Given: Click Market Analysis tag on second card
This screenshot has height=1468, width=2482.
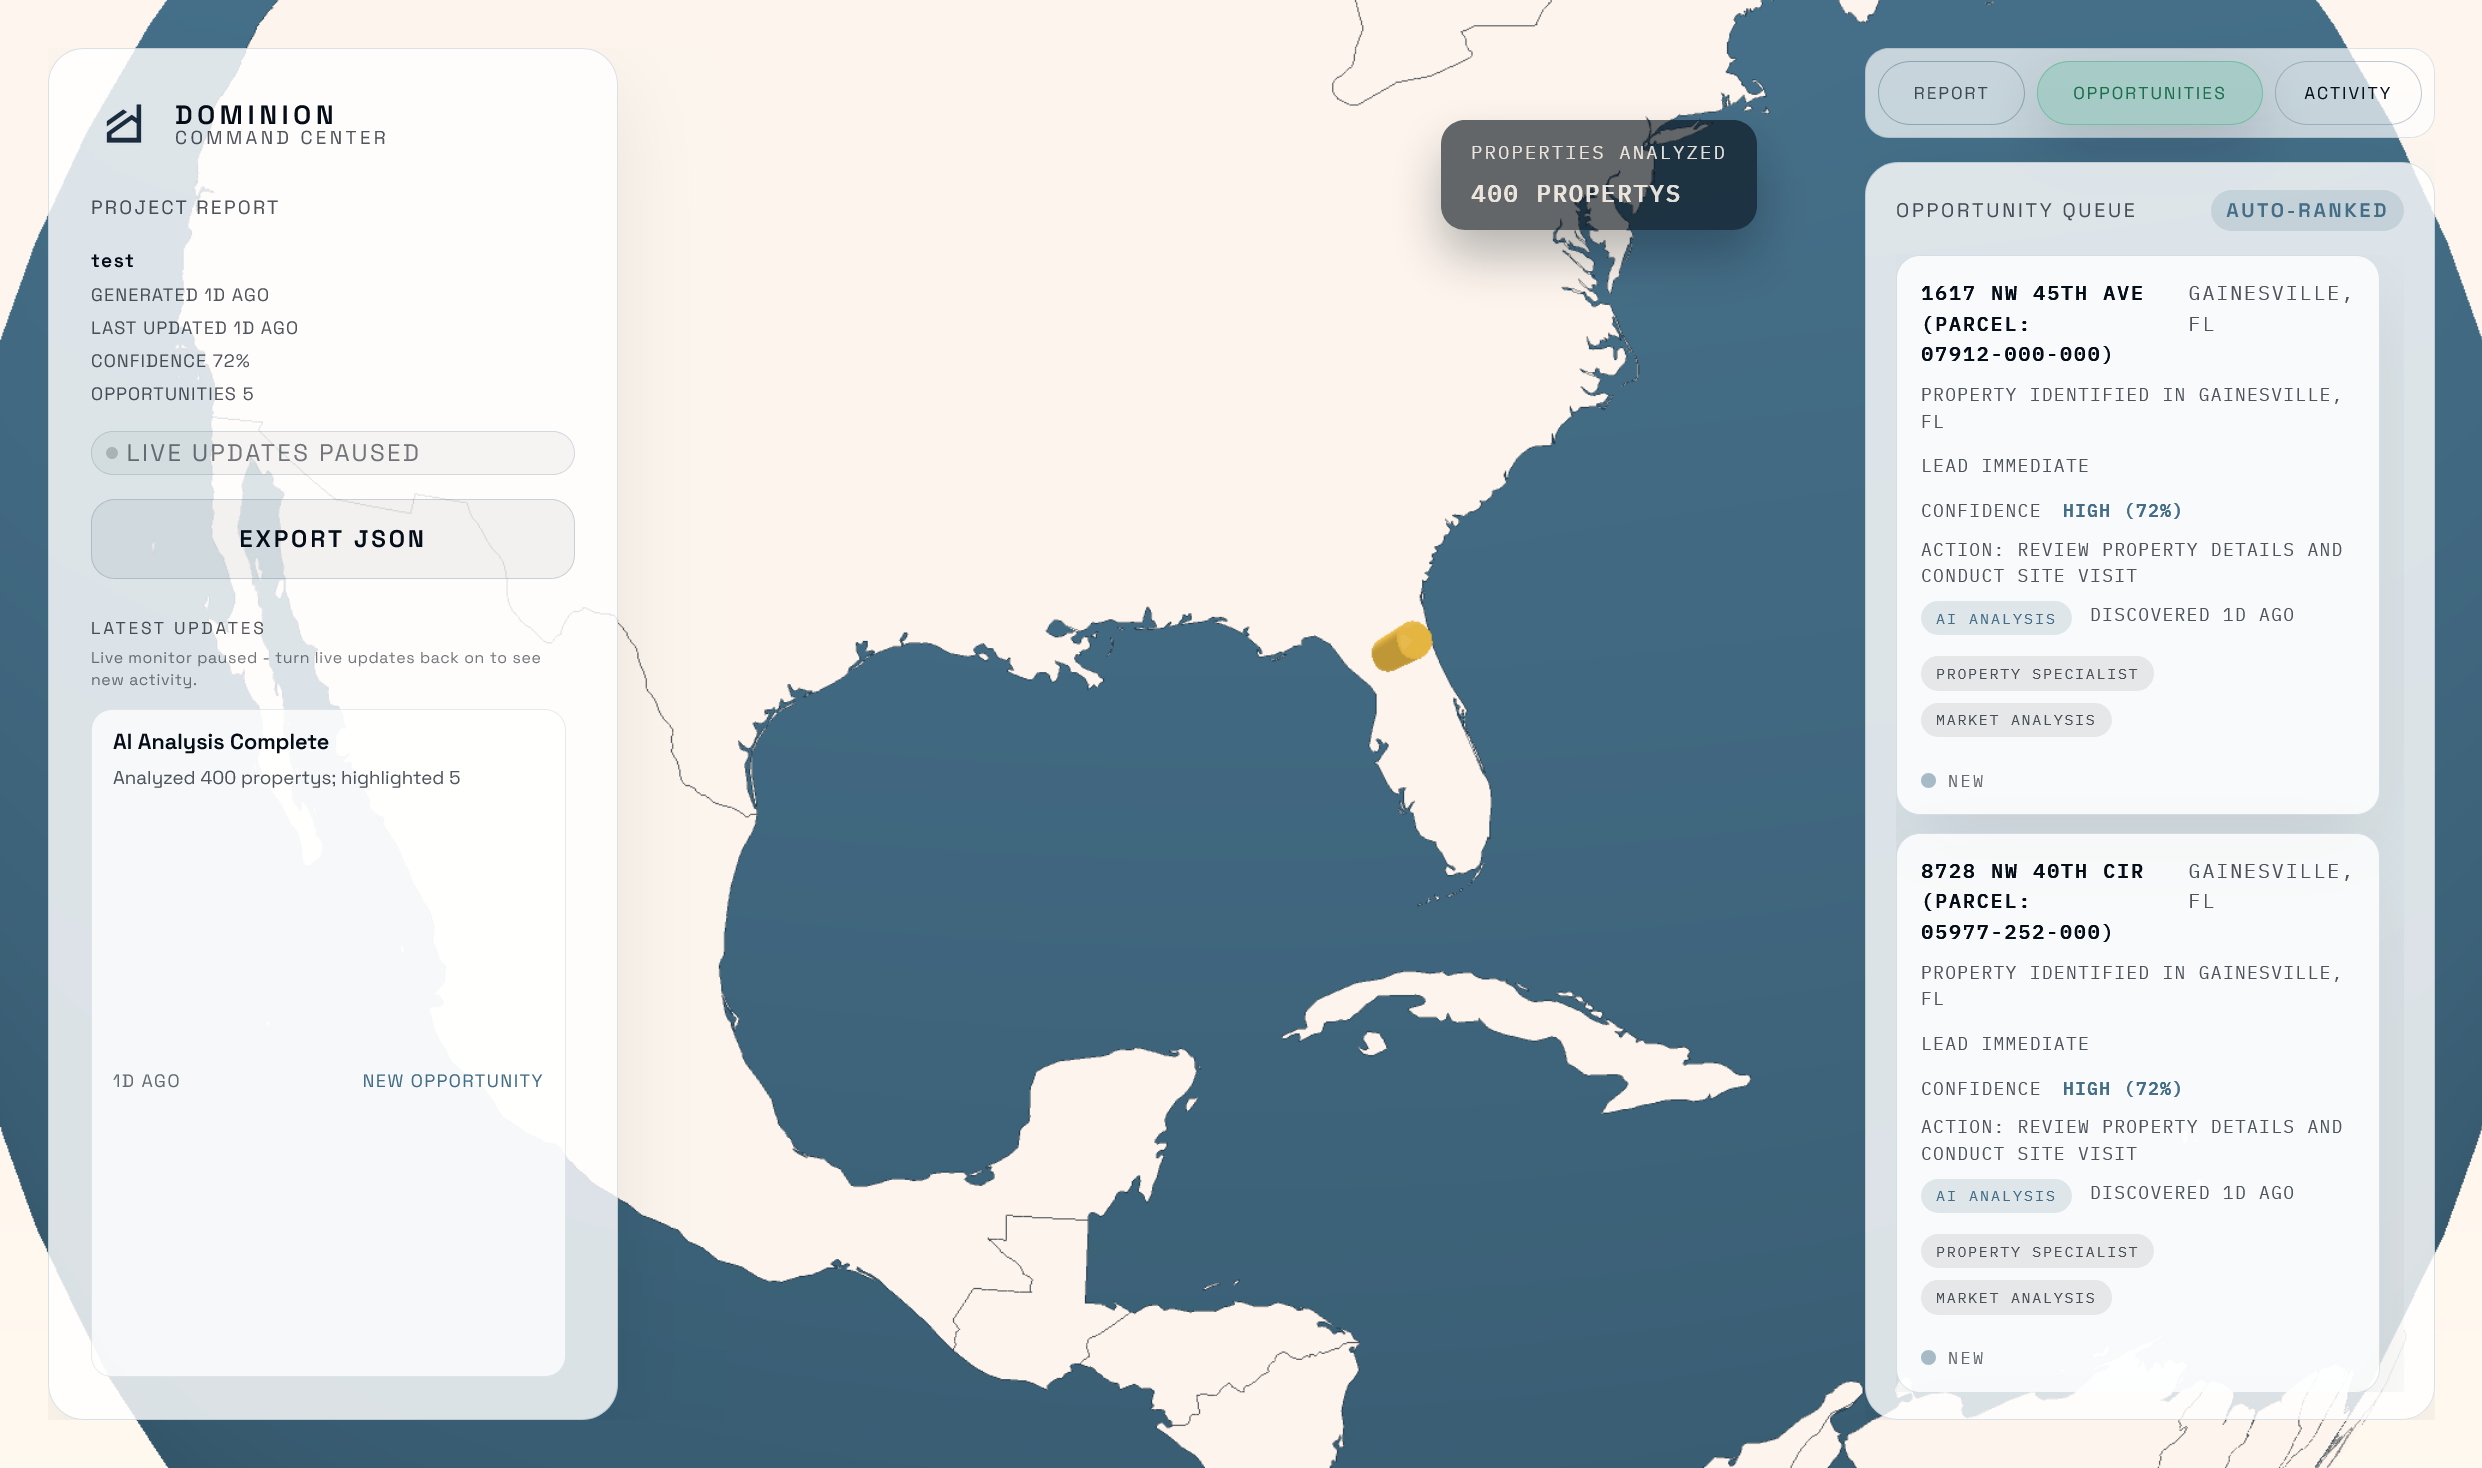Looking at the screenshot, I should click(2015, 1298).
